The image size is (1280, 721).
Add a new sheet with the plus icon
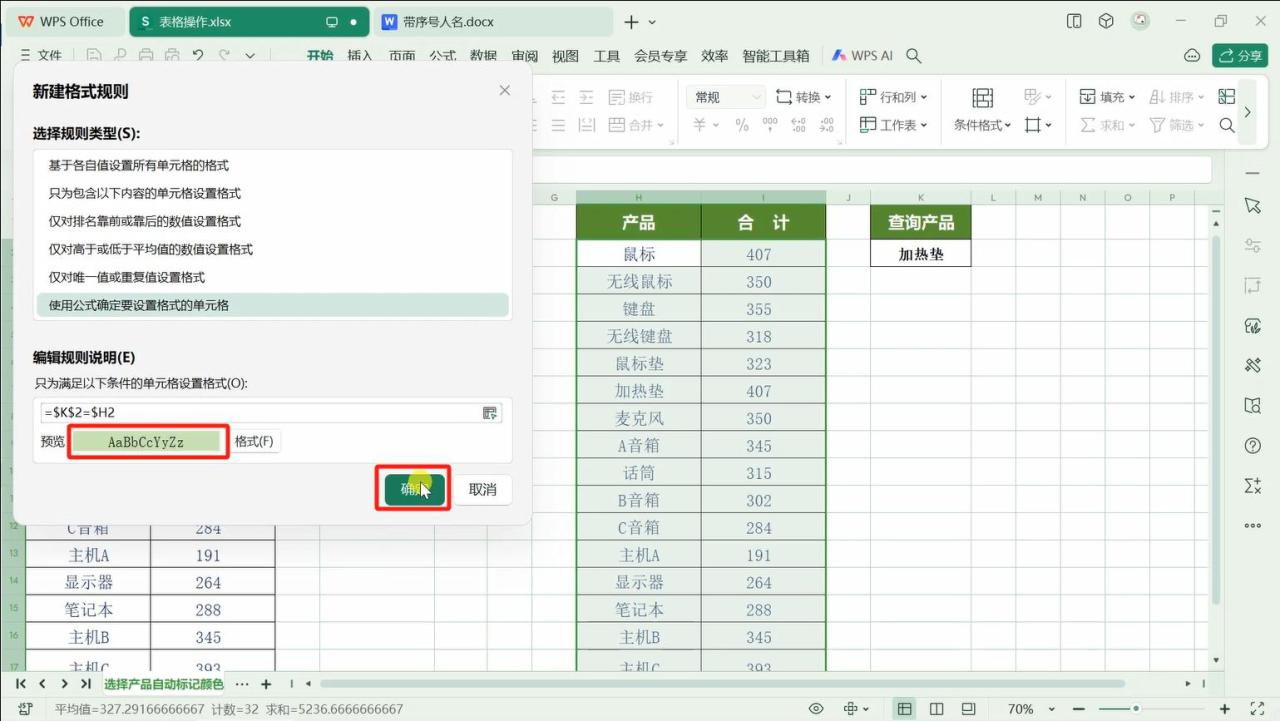[266, 684]
